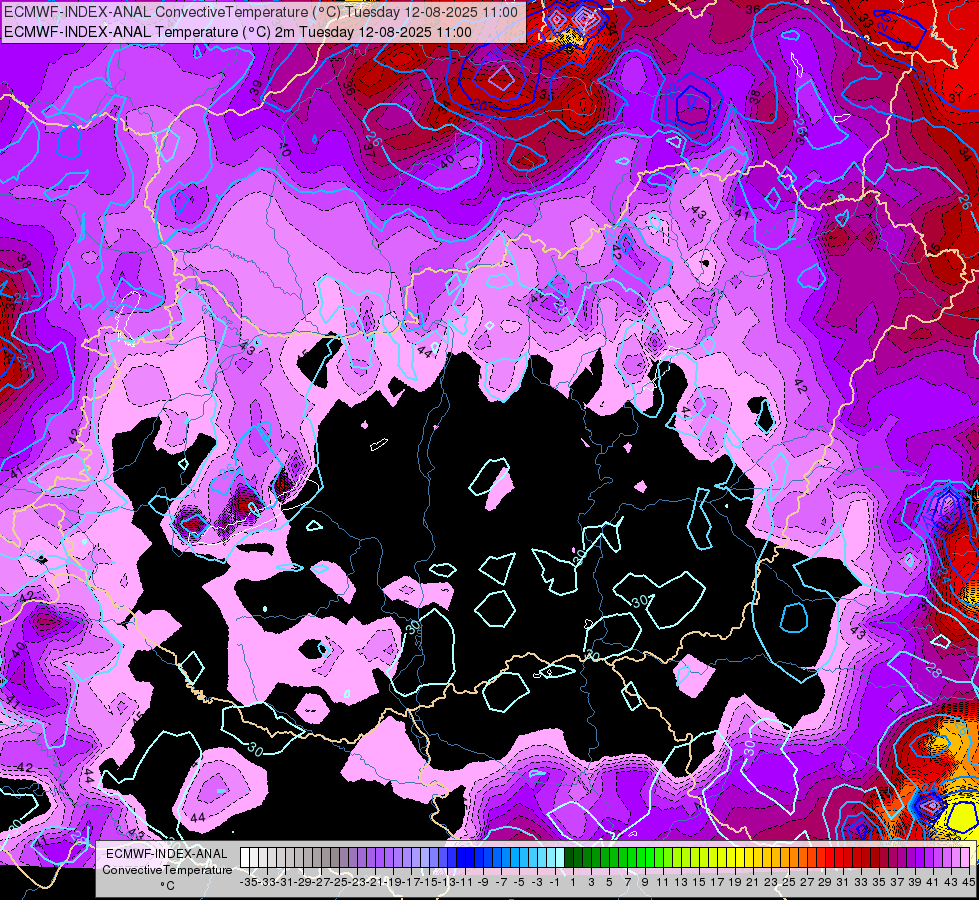Click the legend scale value -25

click(338, 882)
